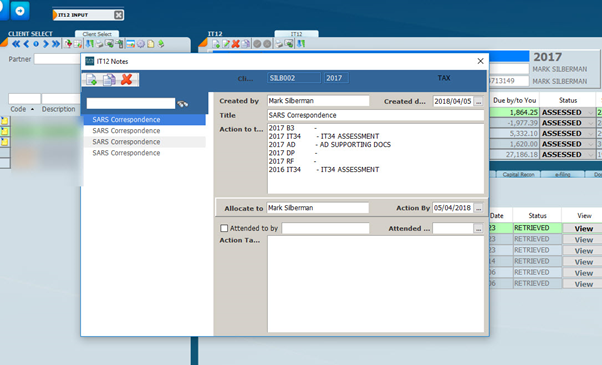Image resolution: width=602 pixels, height=365 pixels.
Task: Click the sort arrows icon in Client Select toolbar
Action: tap(89, 44)
